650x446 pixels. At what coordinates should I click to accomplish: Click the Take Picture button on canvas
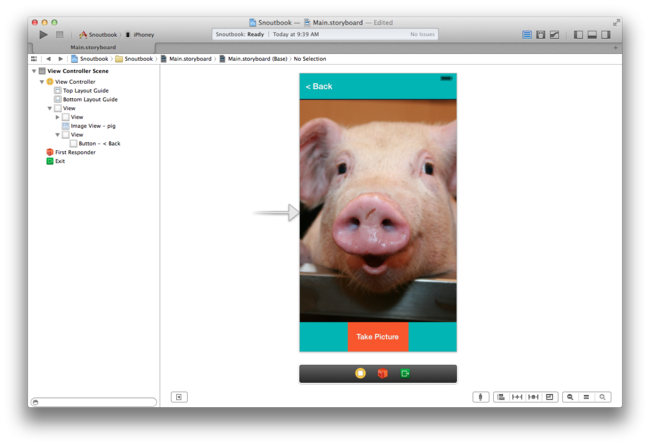(x=377, y=337)
